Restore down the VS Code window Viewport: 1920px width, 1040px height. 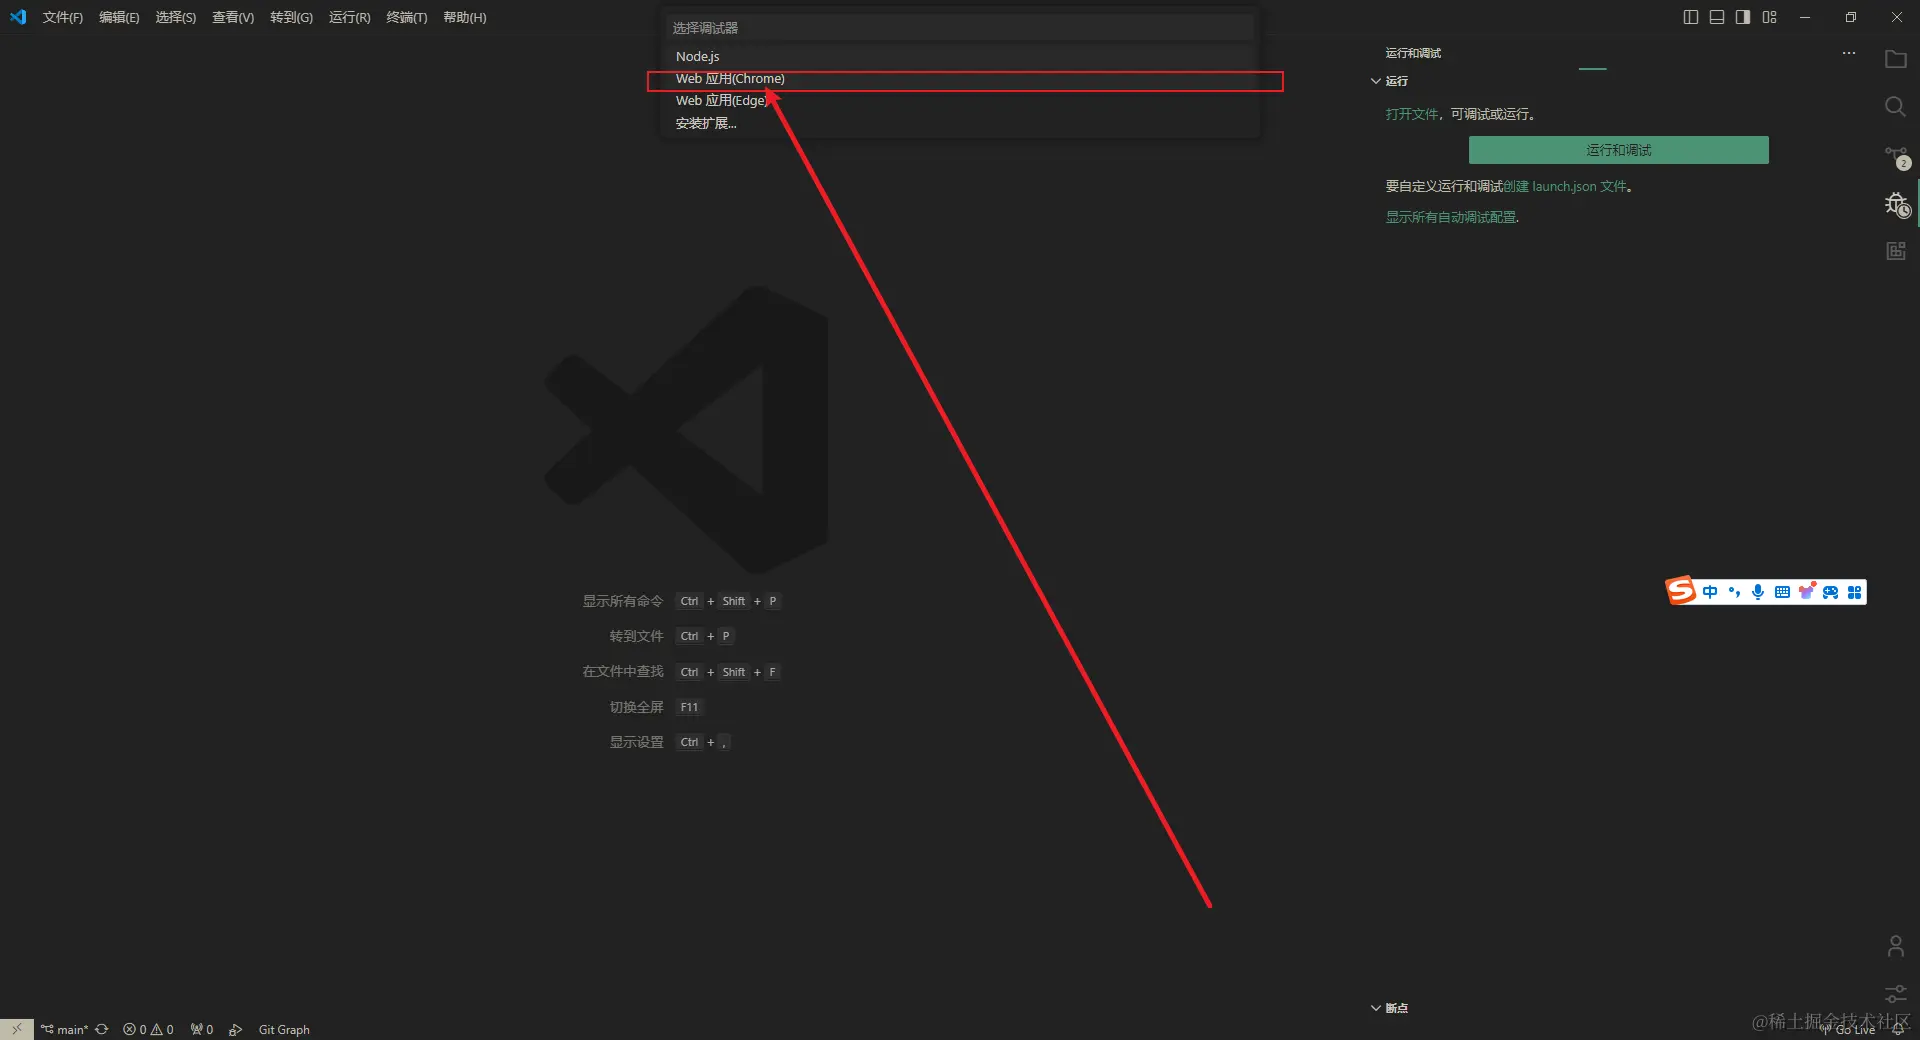click(1851, 17)
